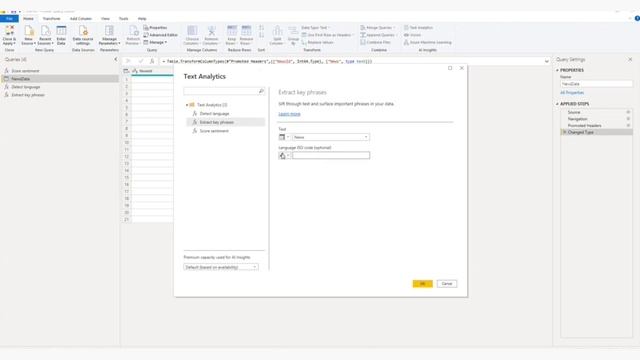Open the Text input type selector icon

pyautogui.click(x=284, y=137)
